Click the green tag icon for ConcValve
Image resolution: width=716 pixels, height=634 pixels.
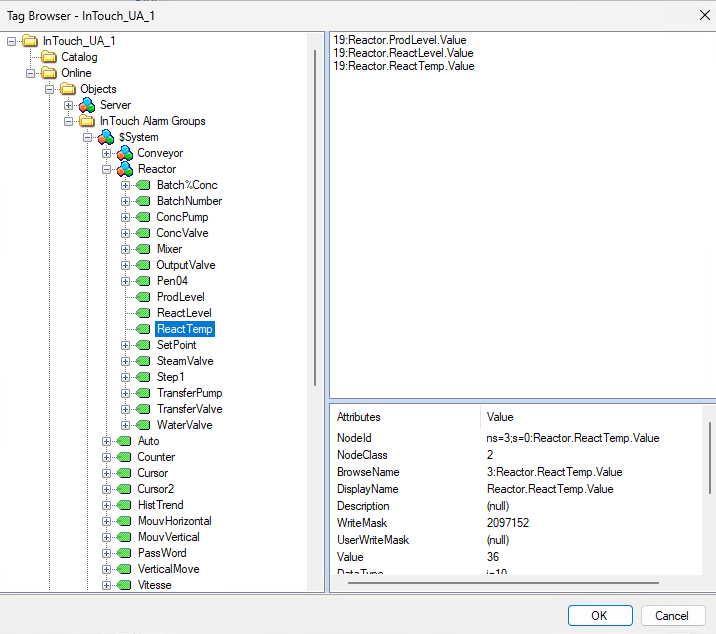[143, 233]
